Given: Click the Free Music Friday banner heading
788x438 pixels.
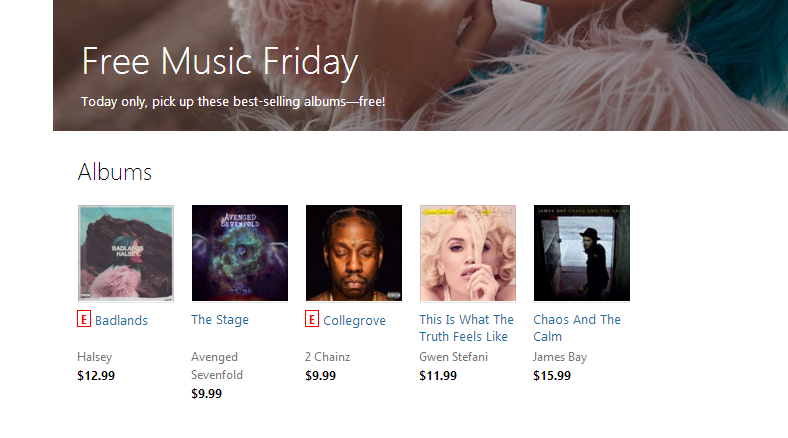Looking at the screenshot, I should tap(219, 62).
